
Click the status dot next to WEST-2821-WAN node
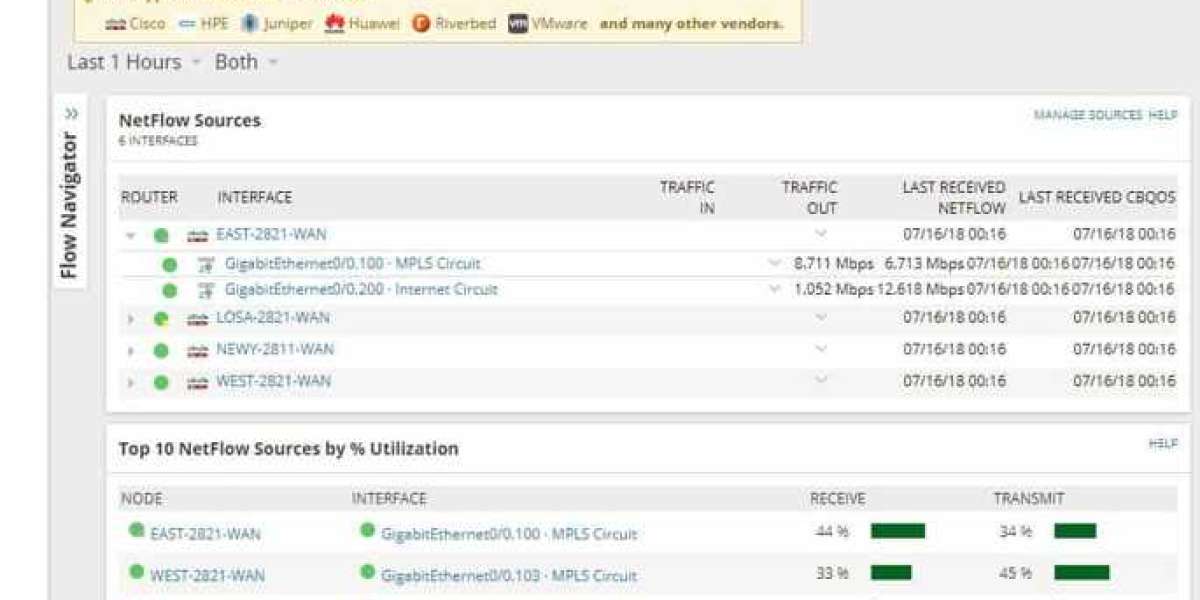(161, 381)
